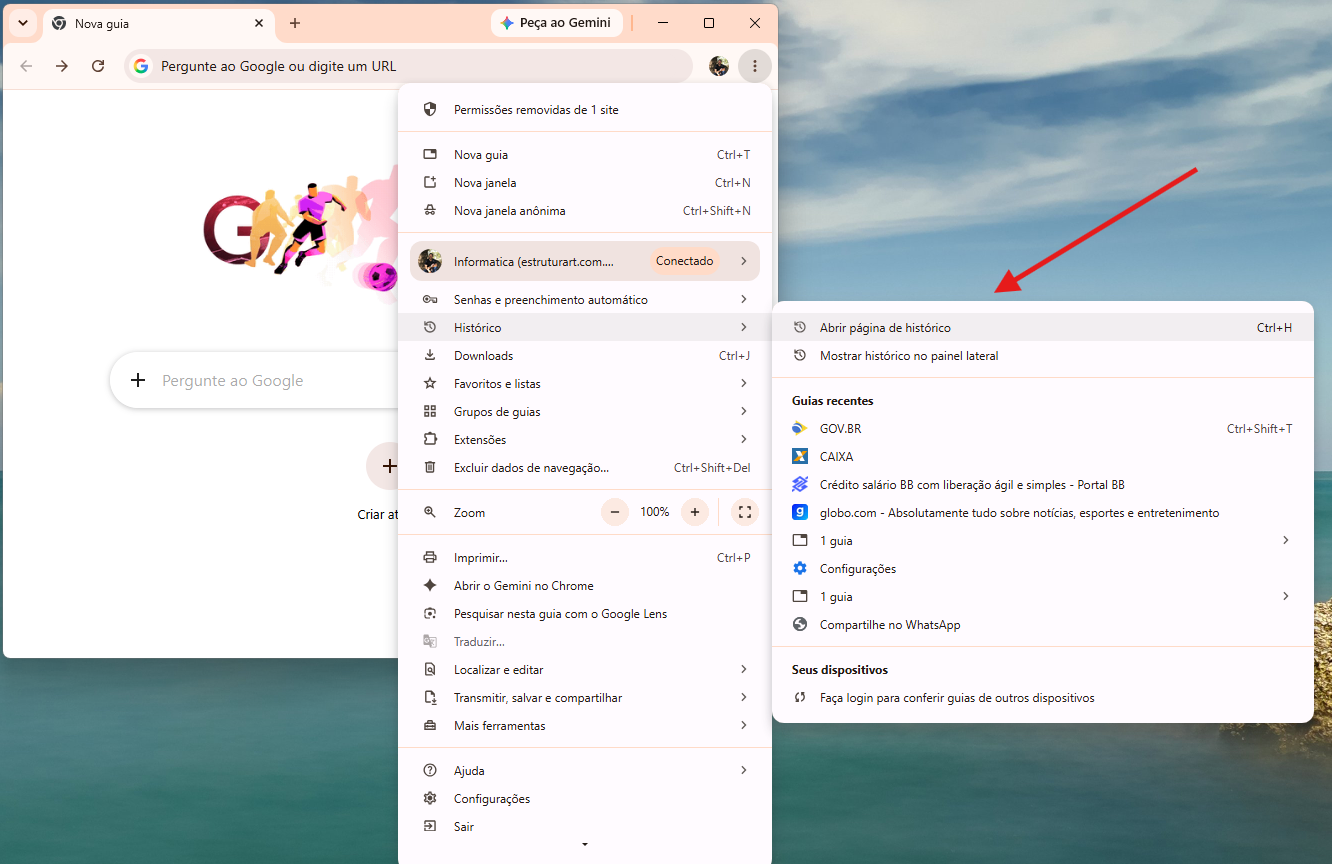Open a new tab with the plus button

coord(295,23)
